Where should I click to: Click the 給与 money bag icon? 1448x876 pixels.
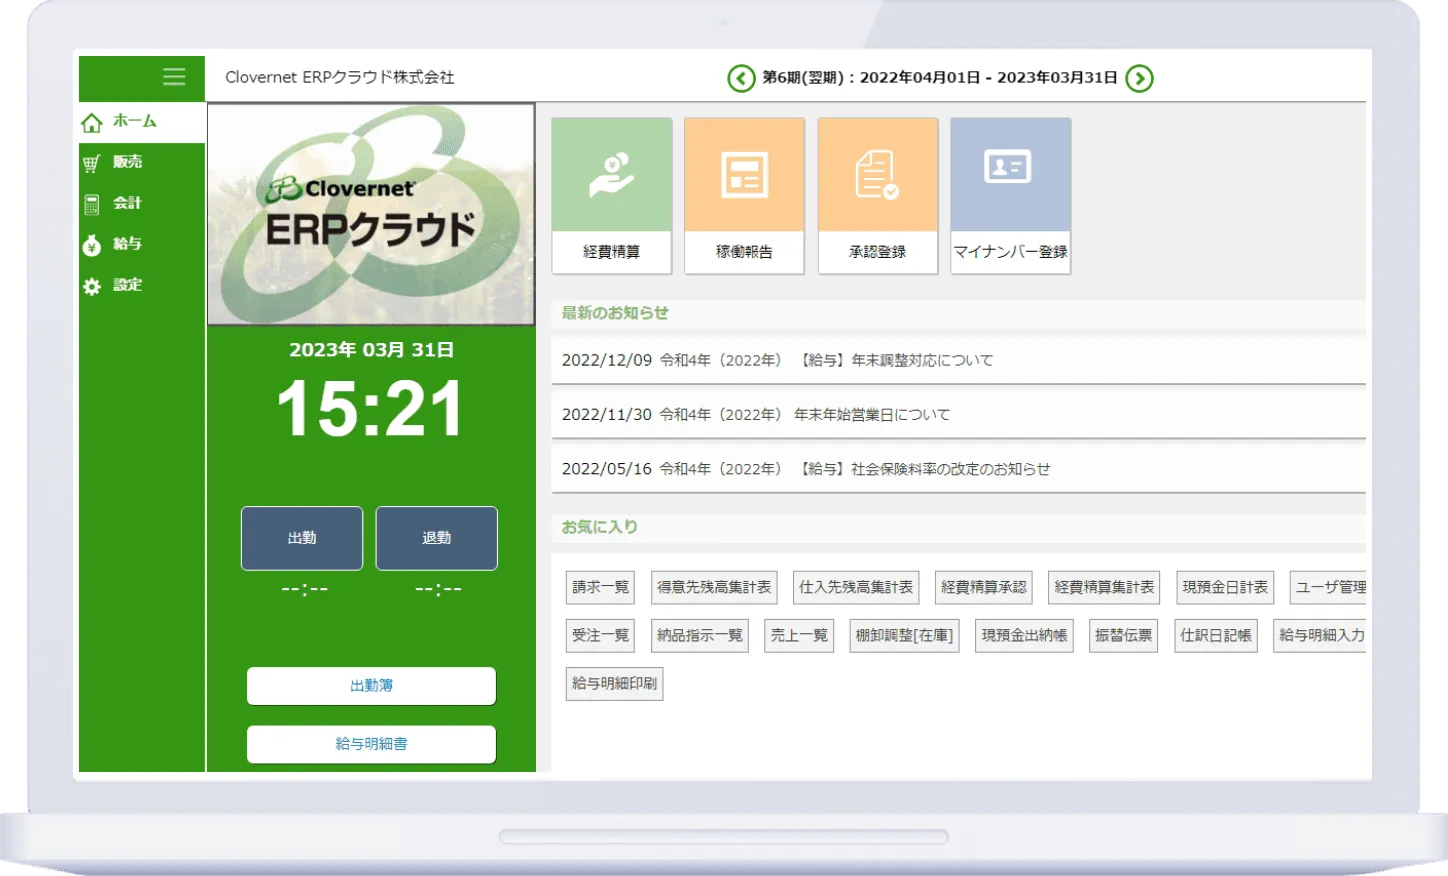(x=92, y=245)
